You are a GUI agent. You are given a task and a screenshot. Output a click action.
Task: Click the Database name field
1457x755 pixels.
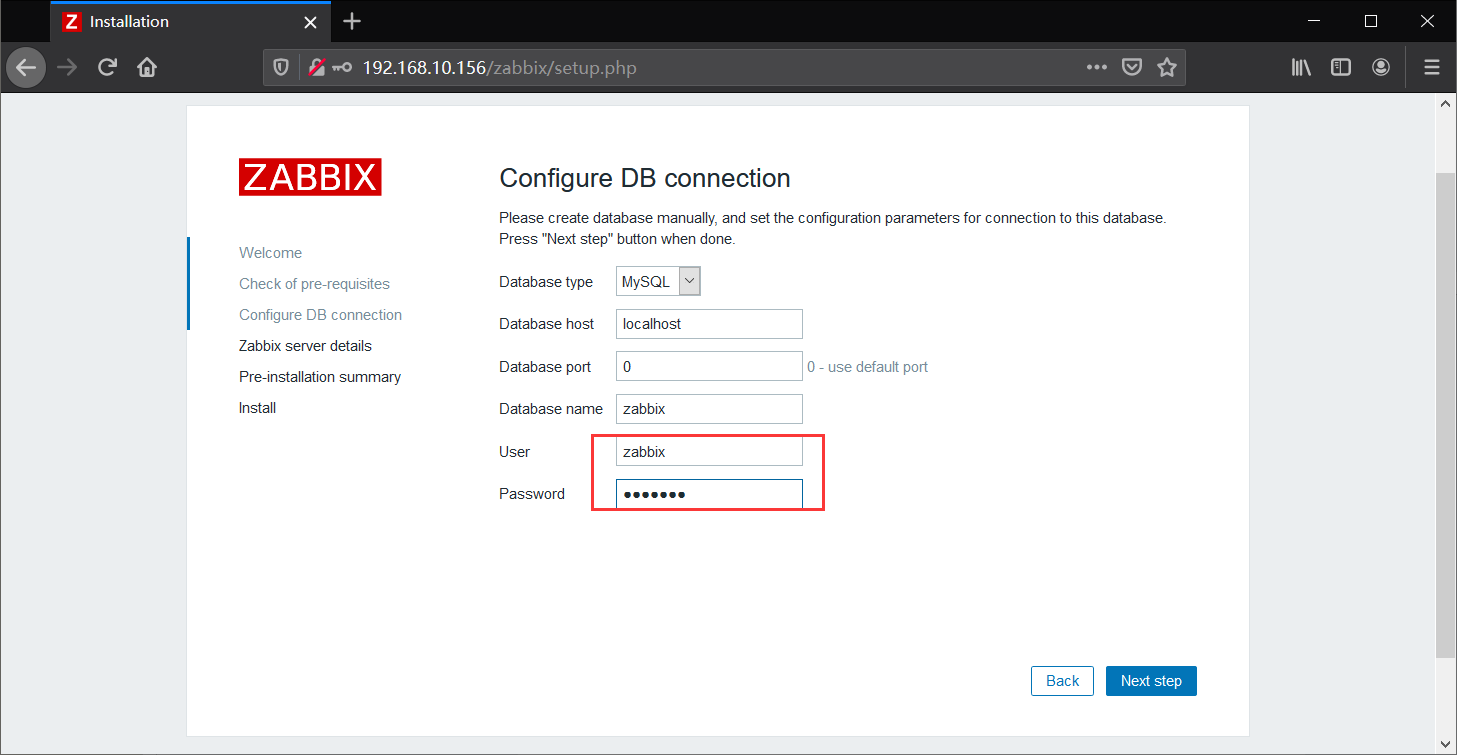tap(709, 409)
